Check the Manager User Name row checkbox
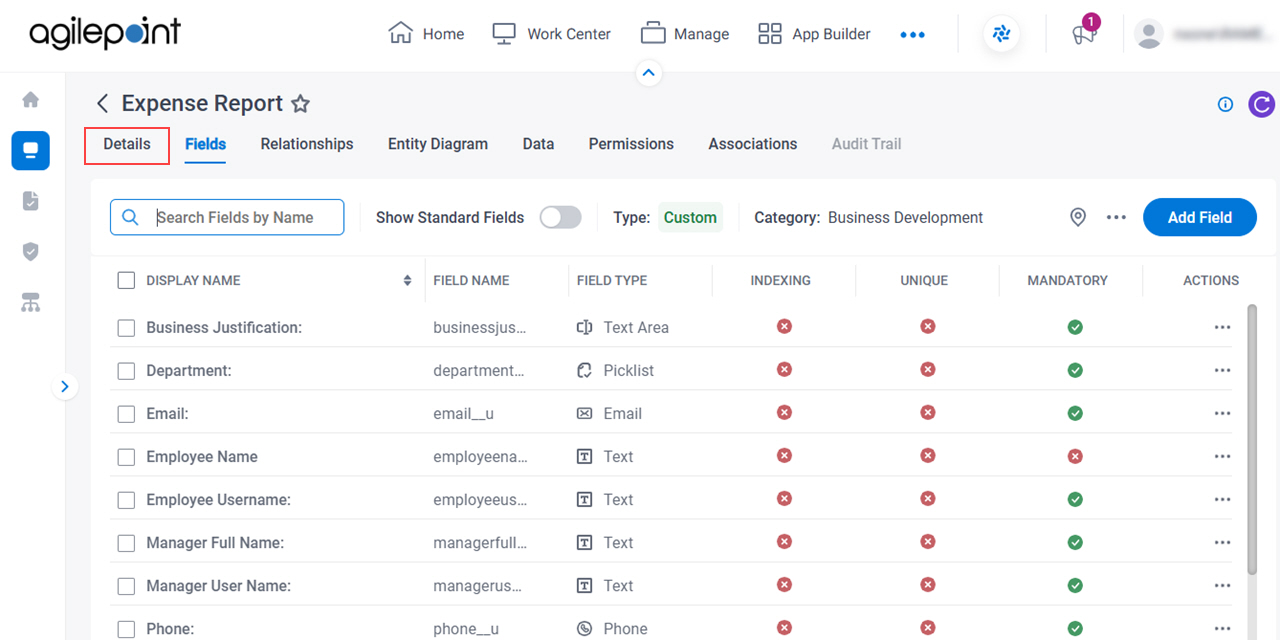 [126, 585]
